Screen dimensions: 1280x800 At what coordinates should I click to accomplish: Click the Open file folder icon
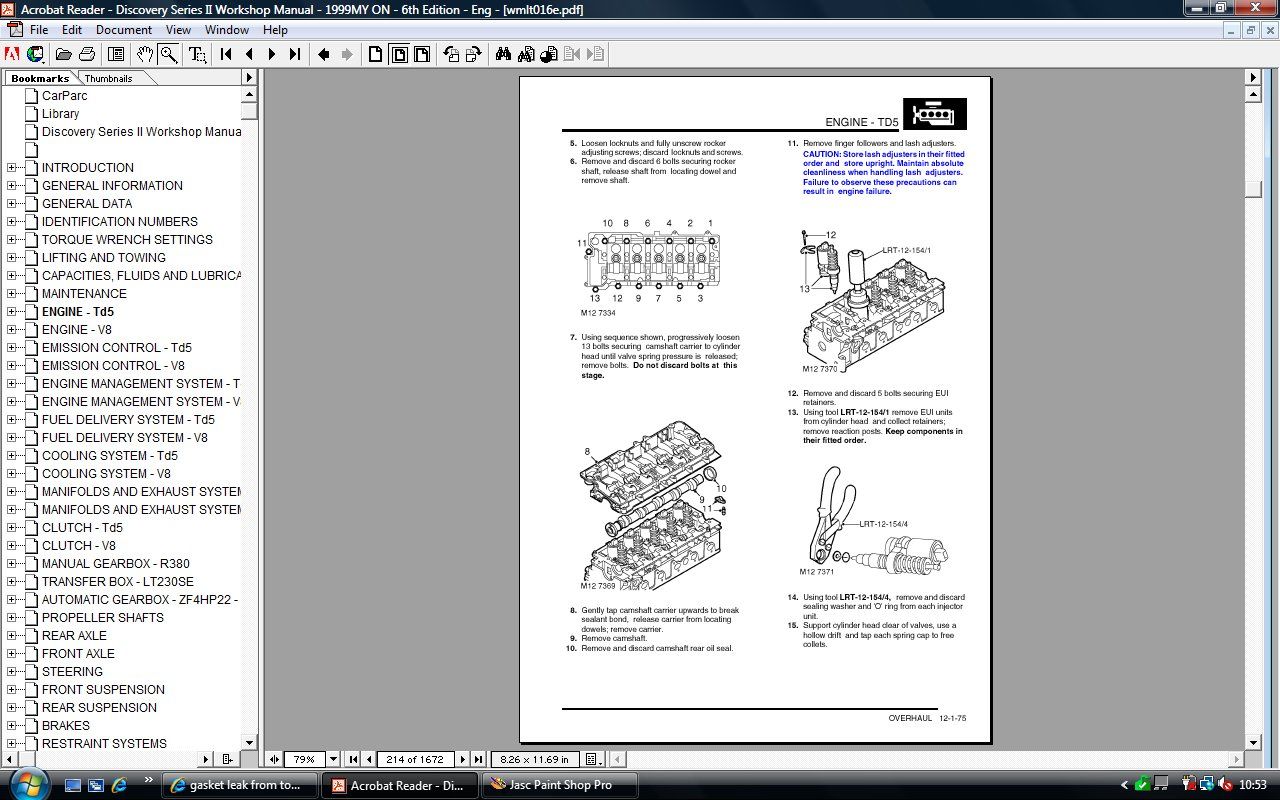(64, 54)
